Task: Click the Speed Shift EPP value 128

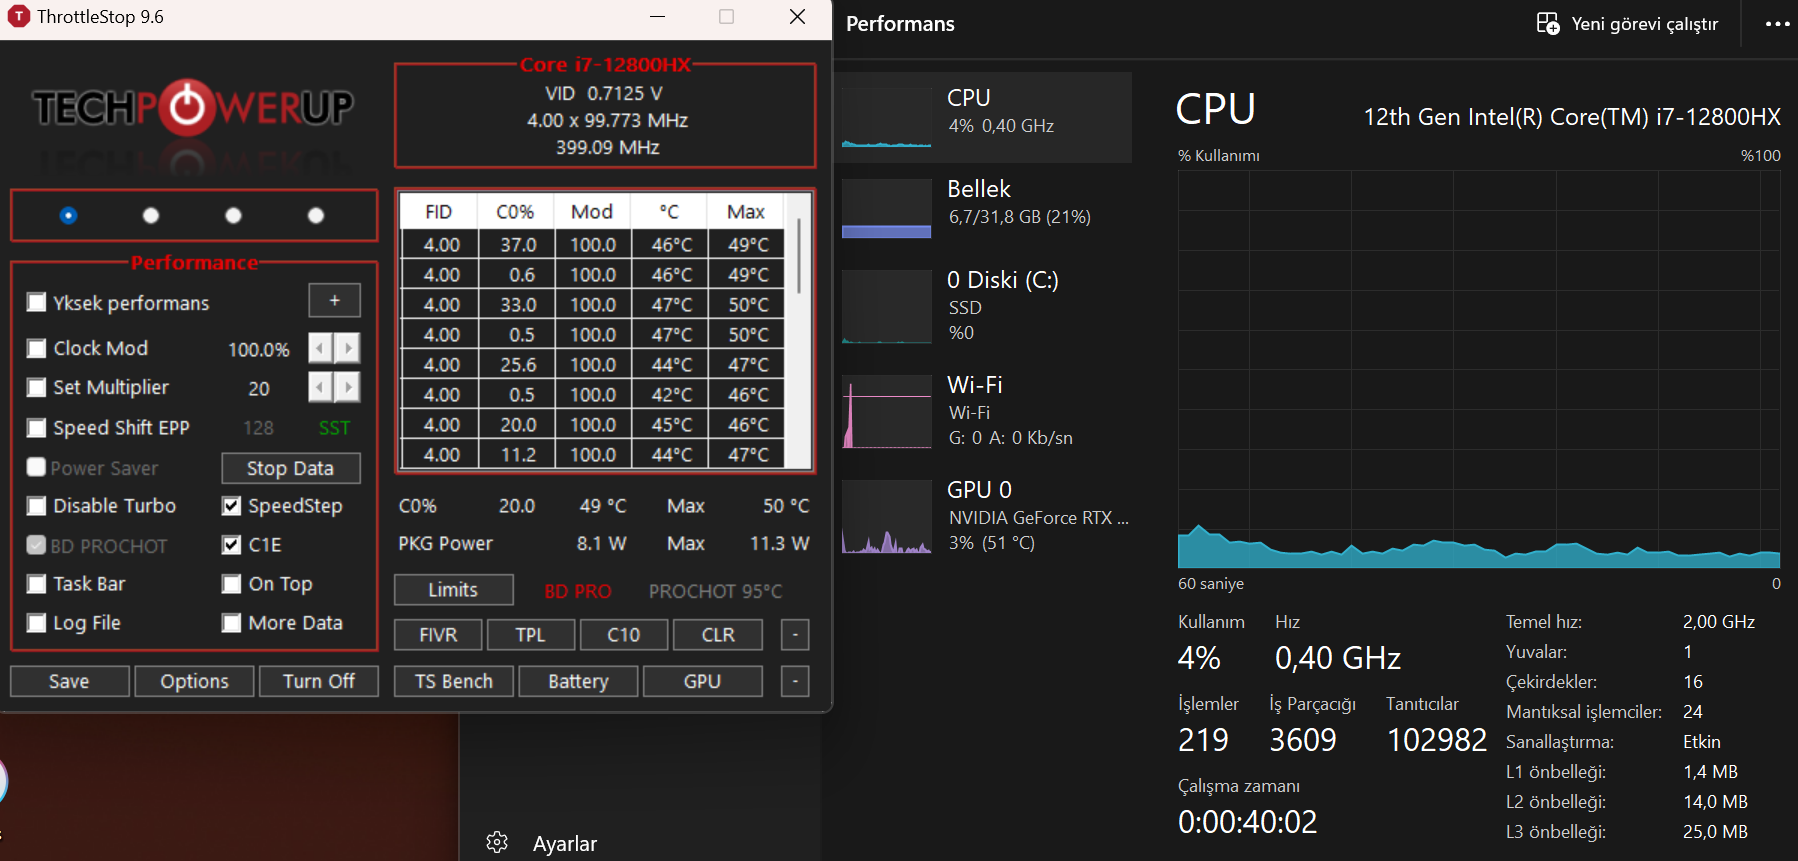Action: 258,428
